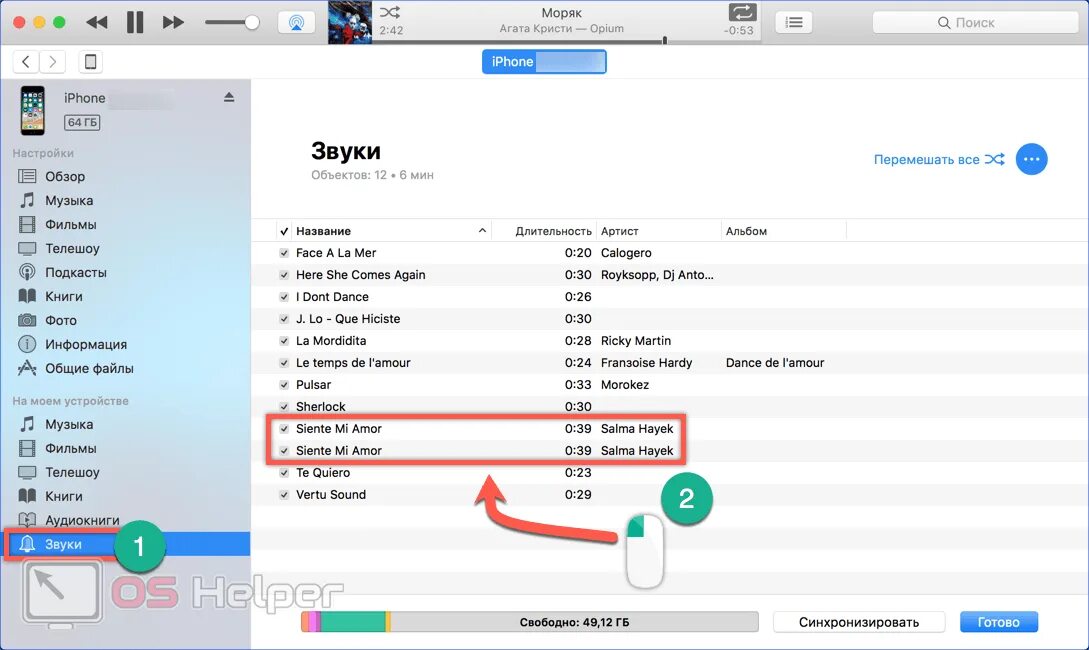Open Аудиокниги in device sidebar
The height and width of the screenshot is (650, 1089).
82,520
